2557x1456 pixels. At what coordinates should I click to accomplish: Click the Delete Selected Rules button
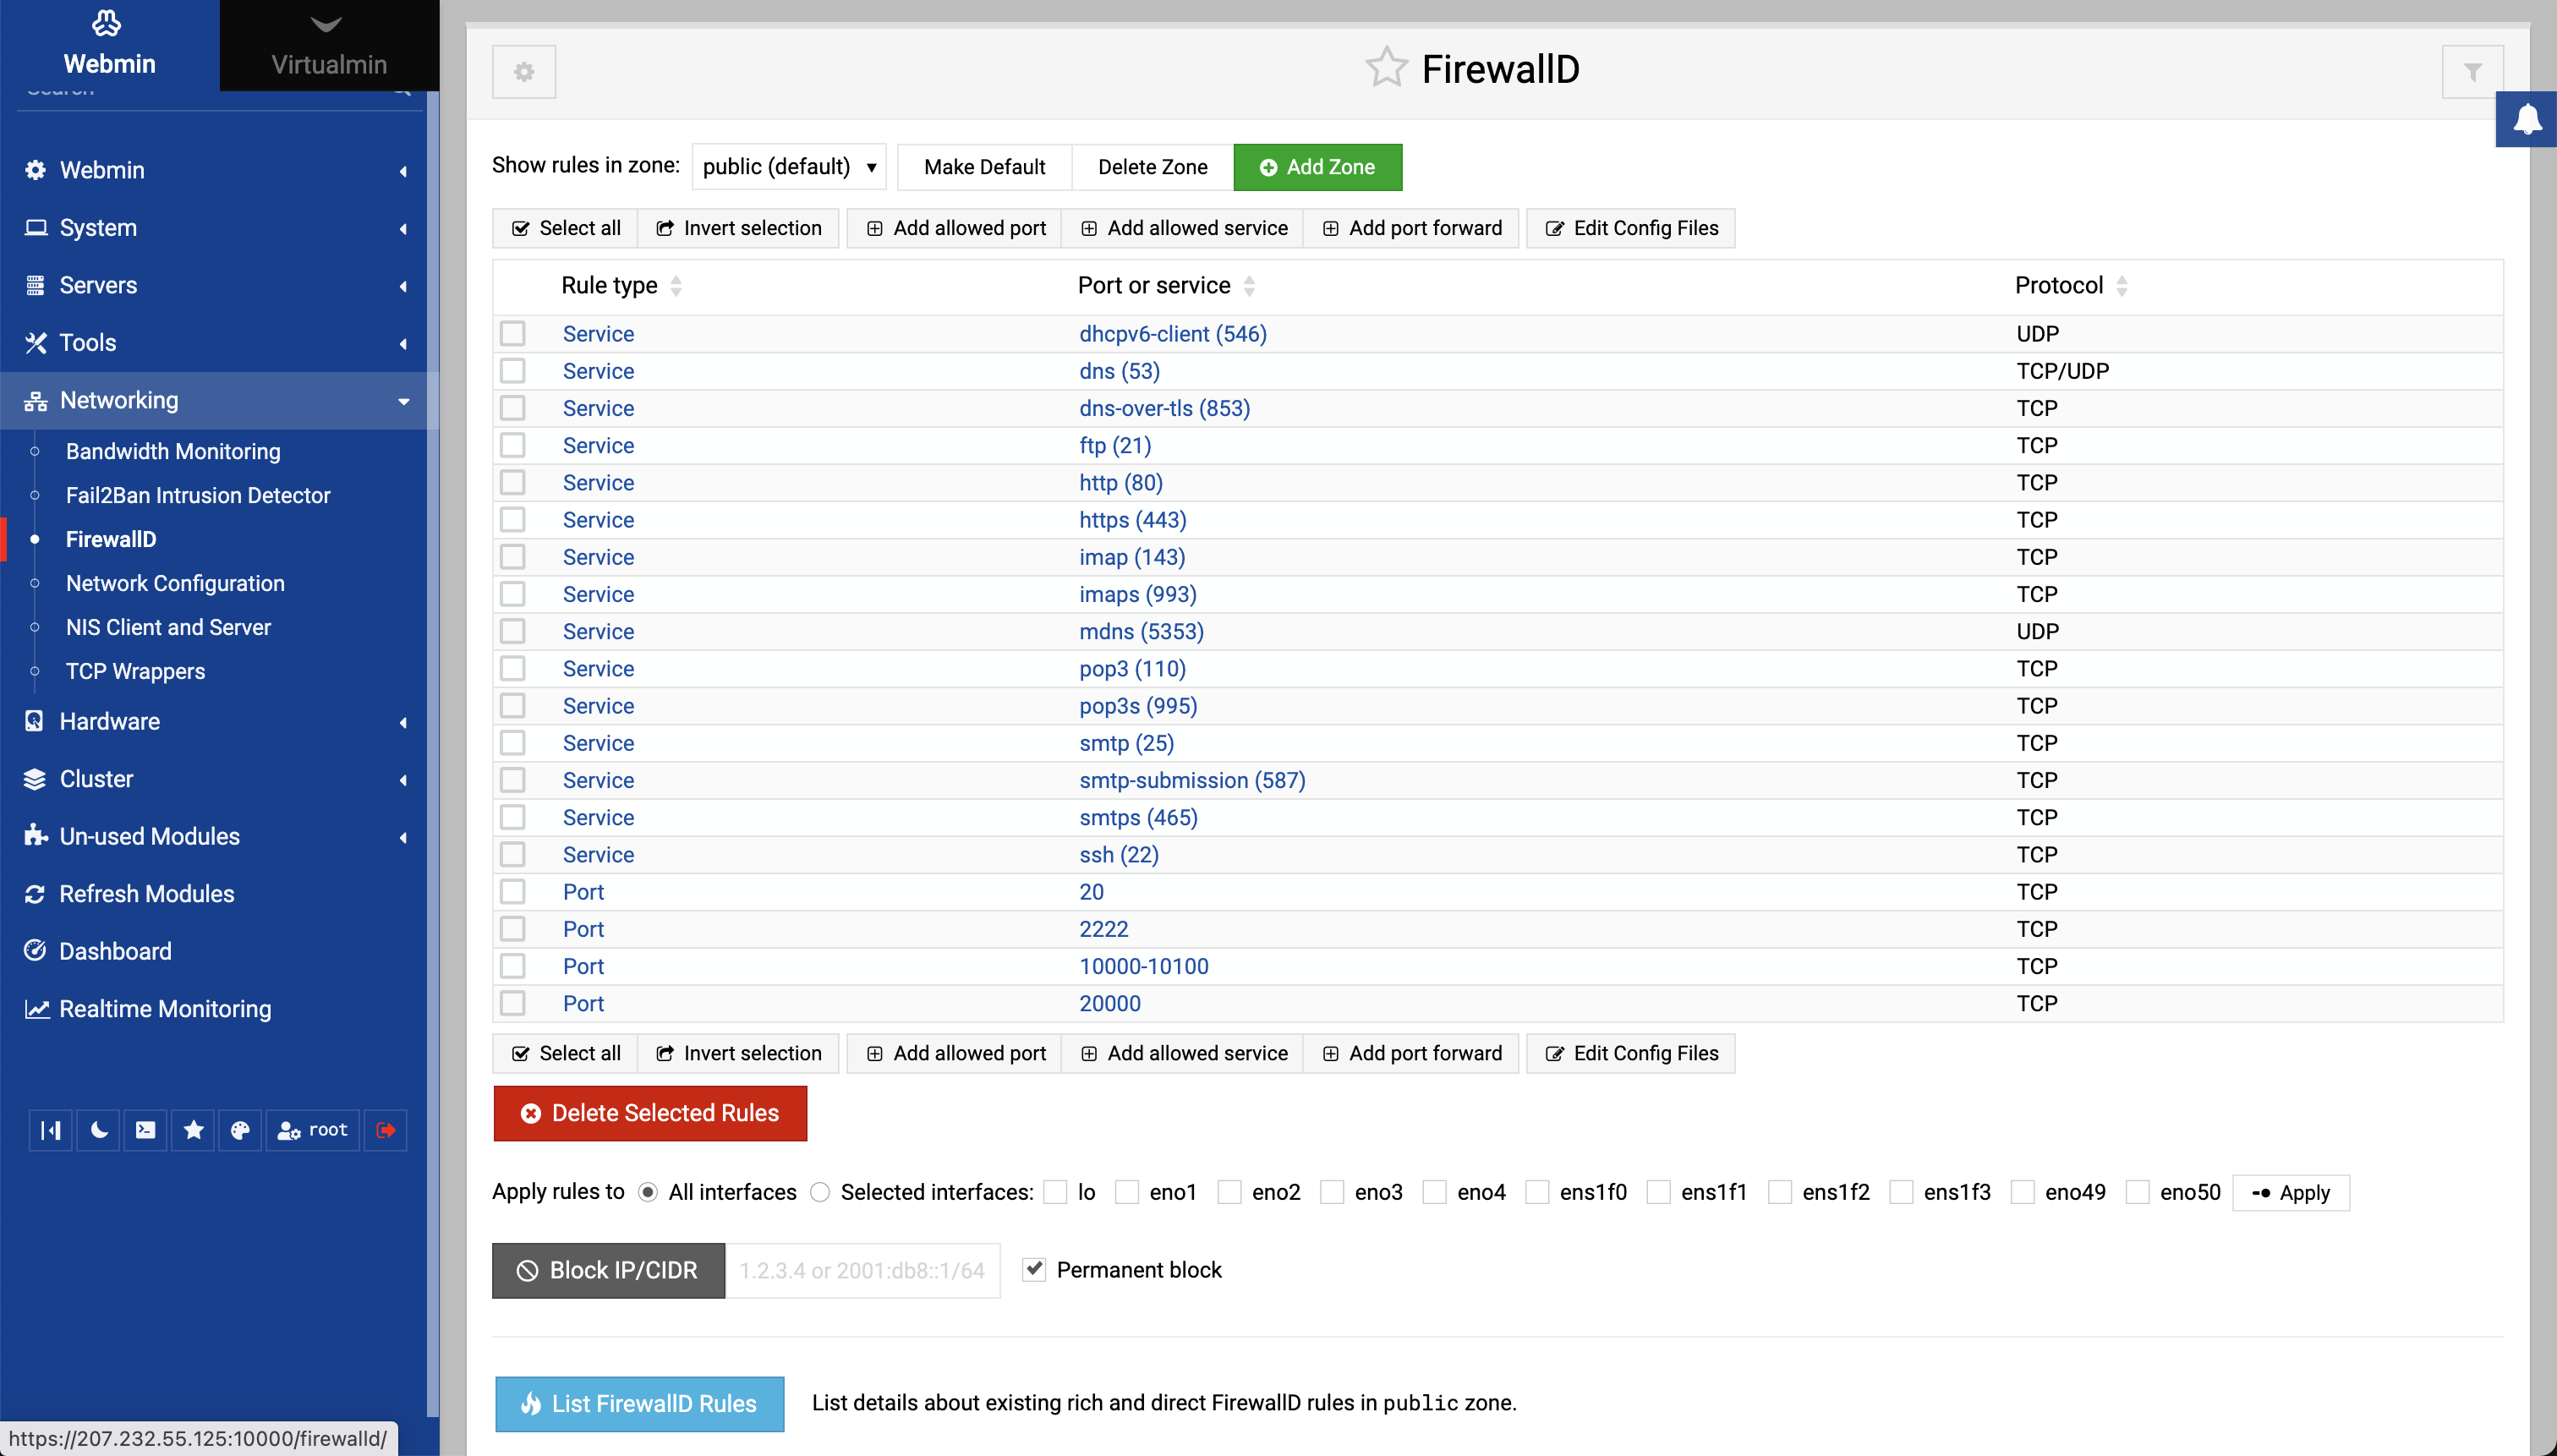click(x=650, y=1113)
